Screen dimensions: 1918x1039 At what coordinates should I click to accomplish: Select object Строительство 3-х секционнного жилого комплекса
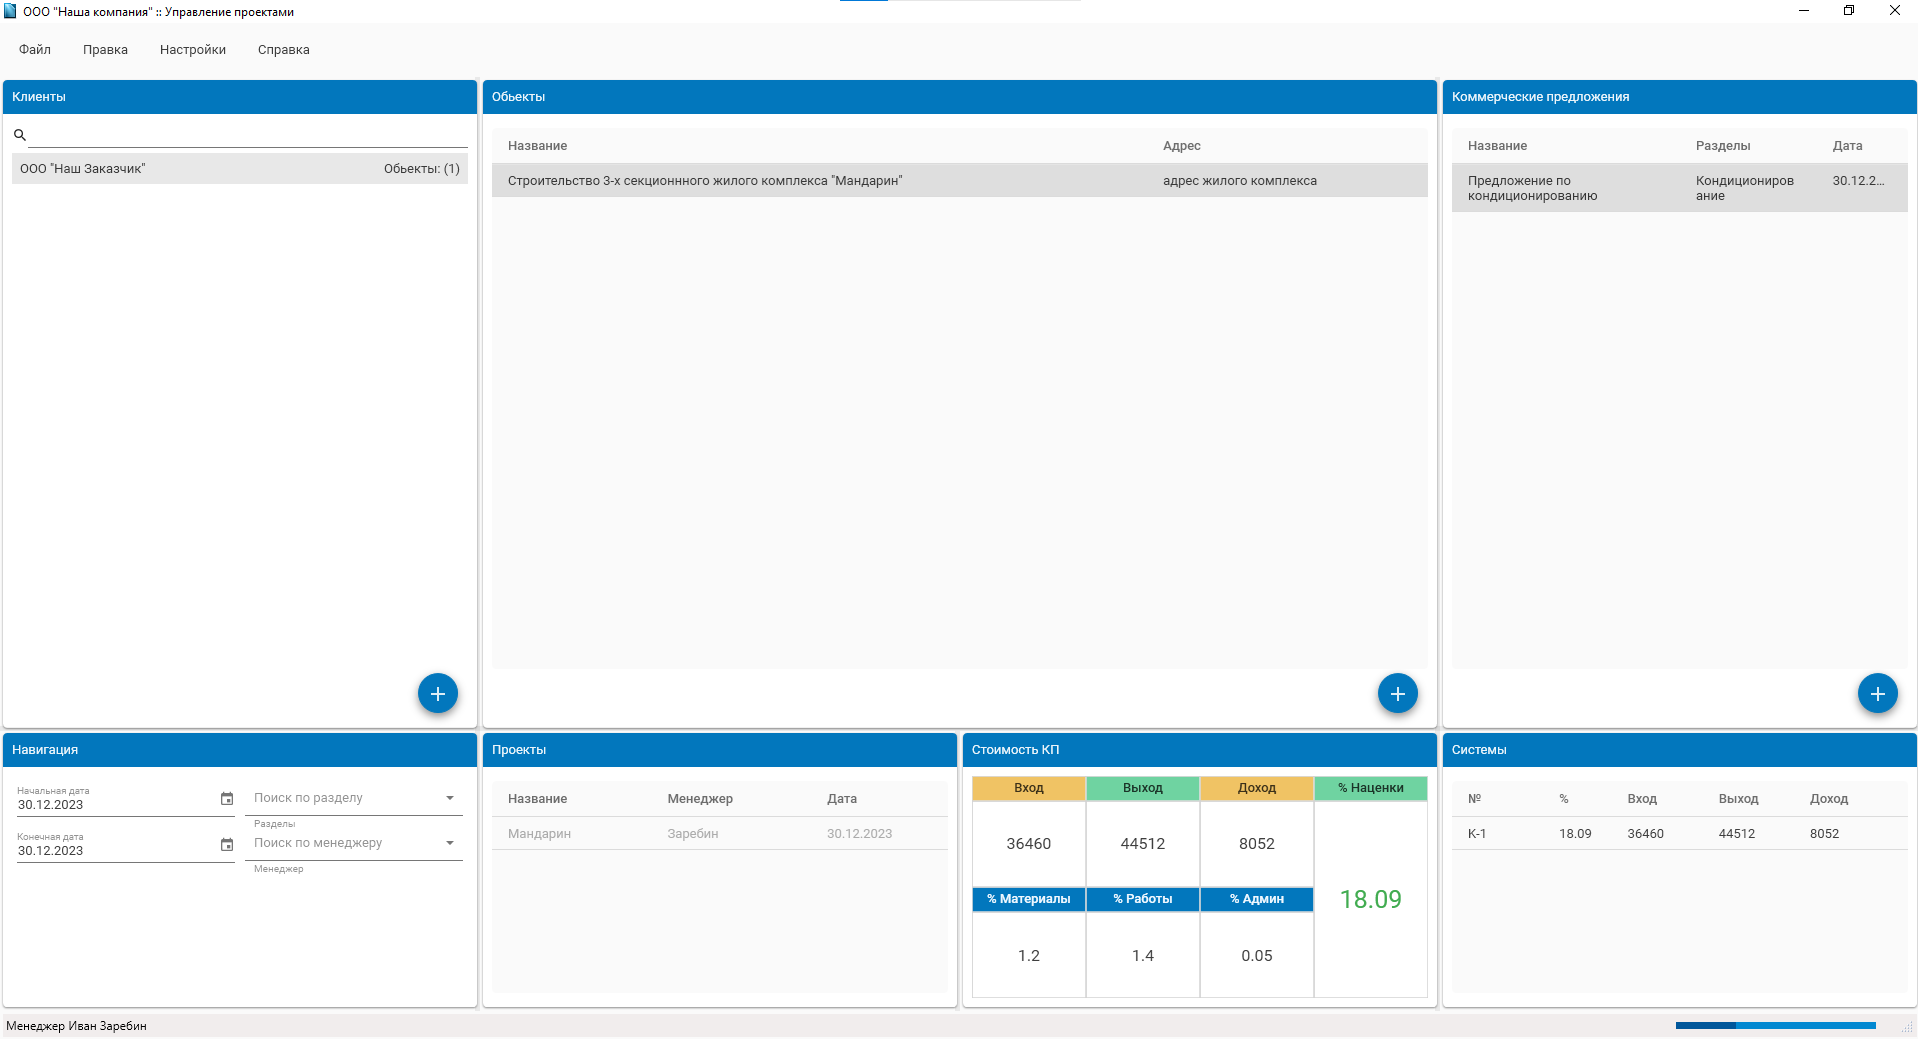click(960, 181)
